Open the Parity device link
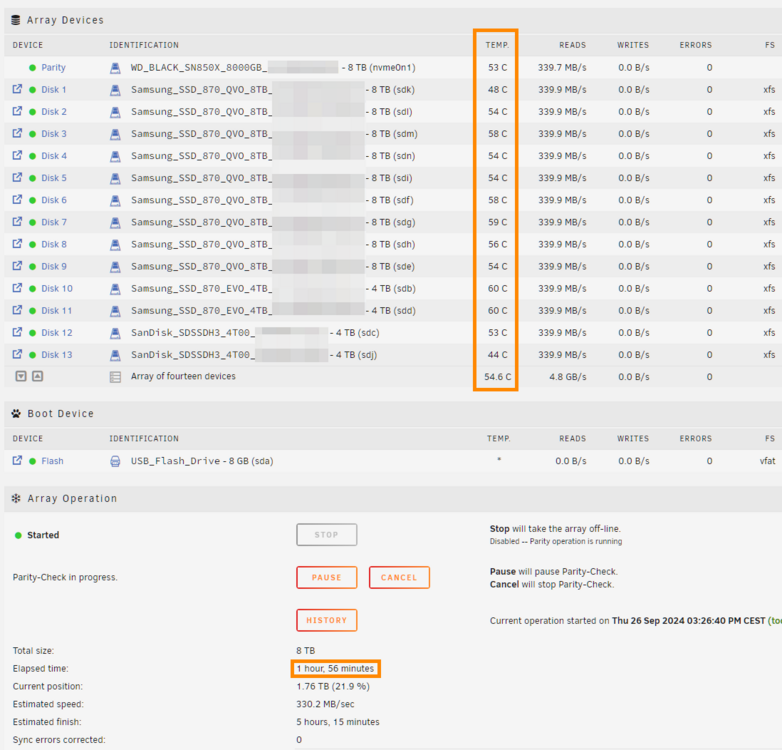The width and height of the screenshot is (782, 750). [x=53, y=67]
